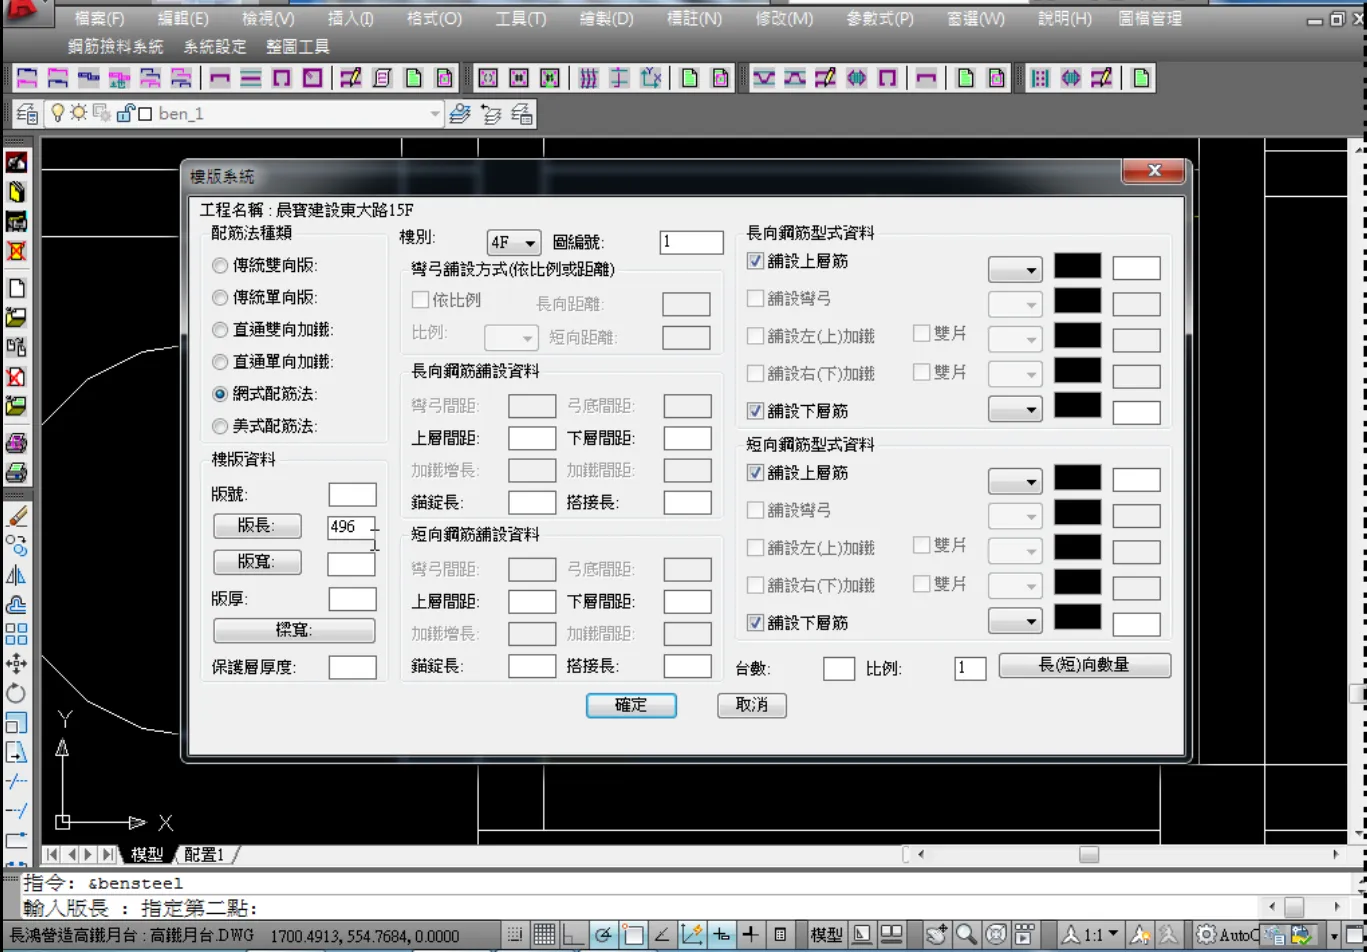Expand the ben_1 layer dropdown
Image resolution: width=1367 pixels, height=952 pixels.
point(434,114)
